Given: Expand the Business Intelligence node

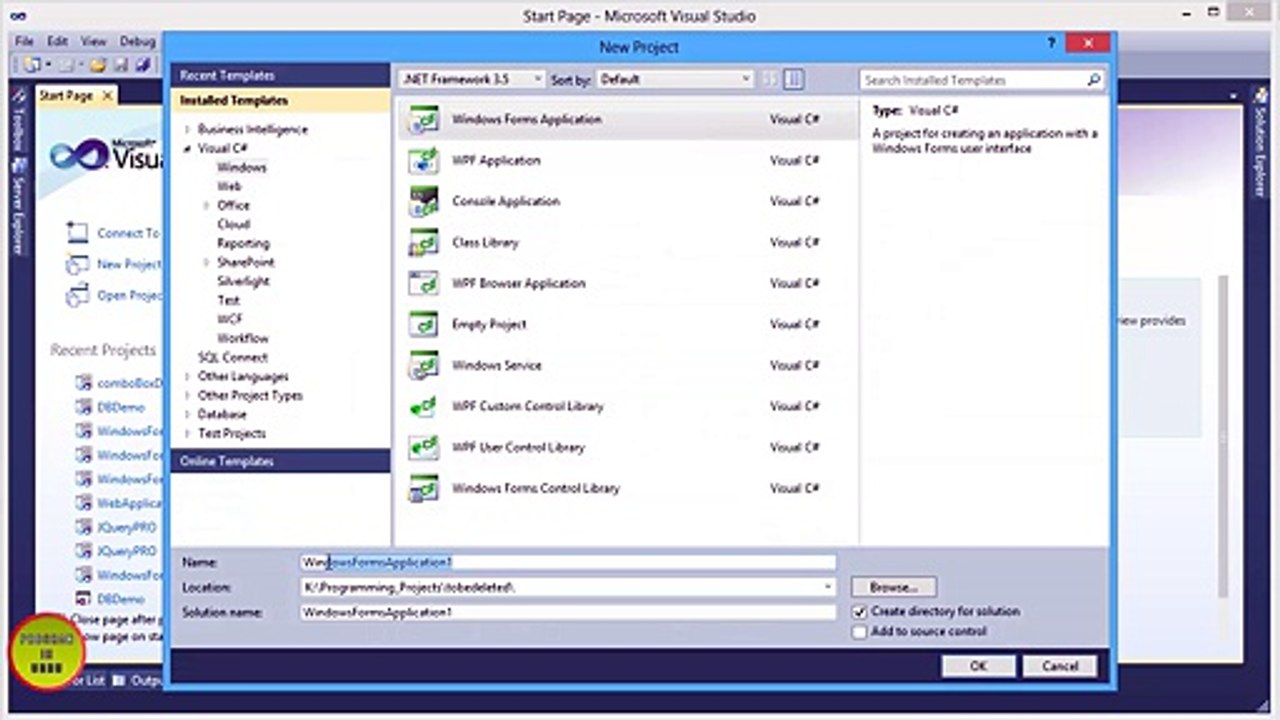Looking at the screenshot, I should tap(187, 130).
